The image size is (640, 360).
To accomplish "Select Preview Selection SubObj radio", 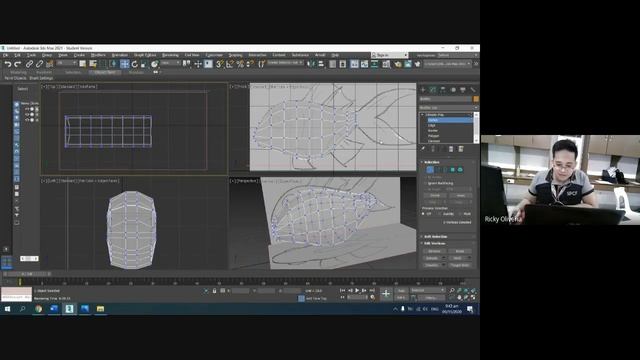I will (440, 214).
